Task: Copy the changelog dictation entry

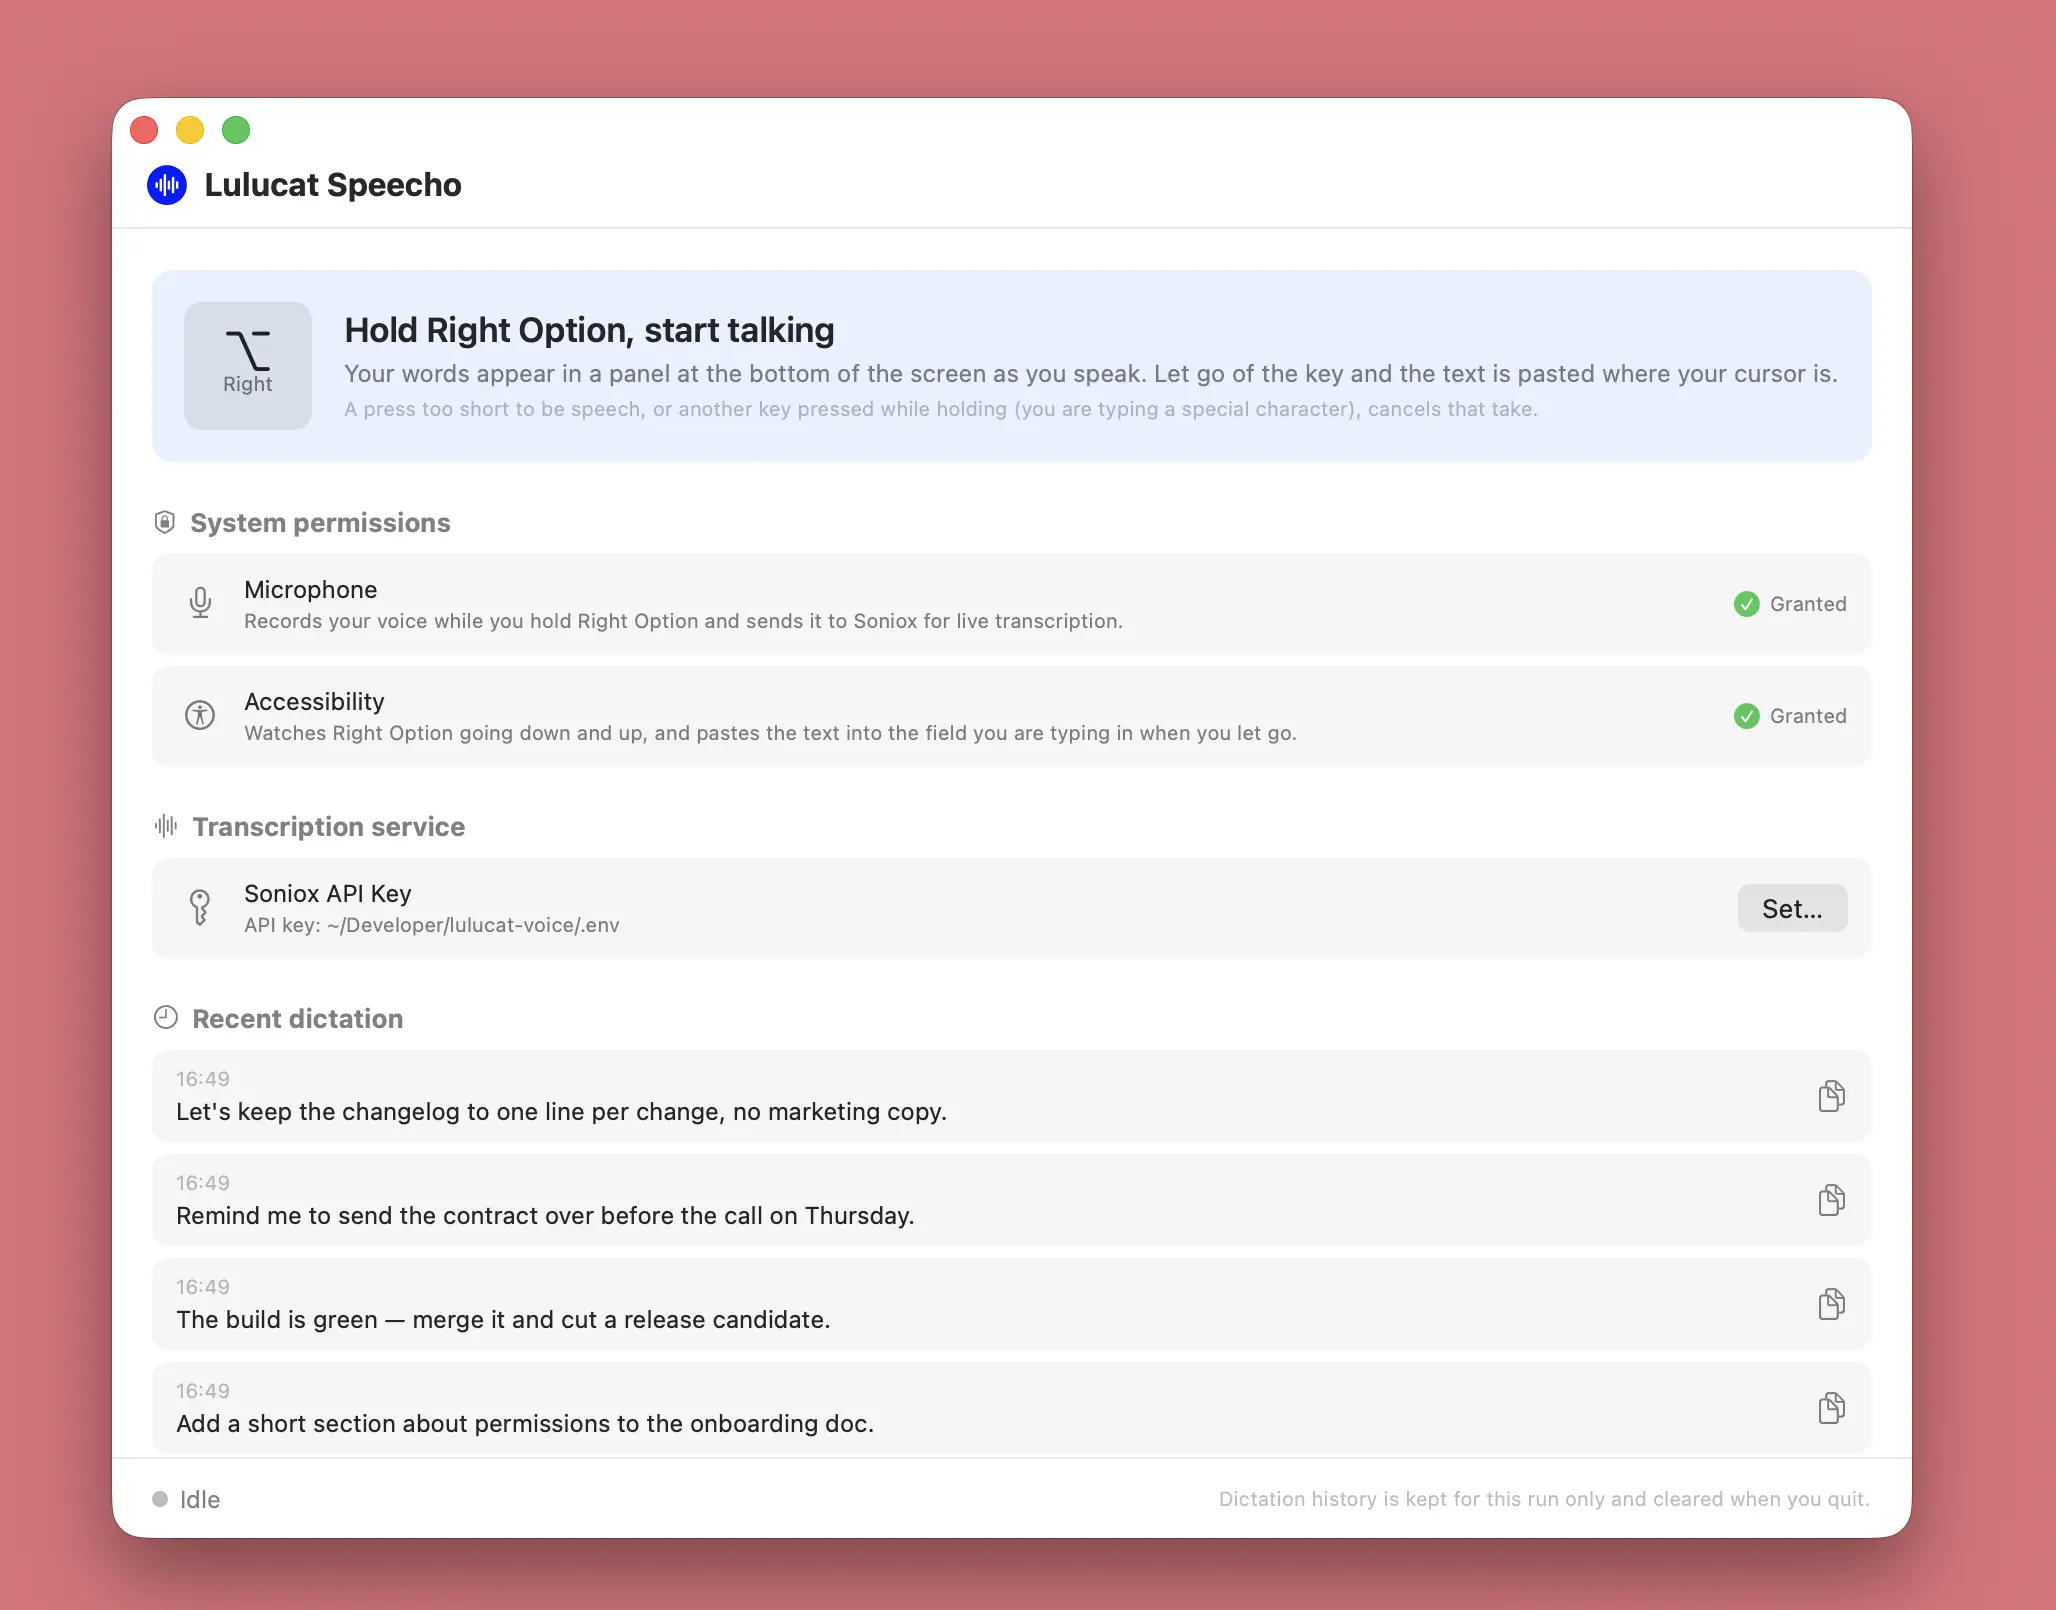Action: point(1831,1096)
